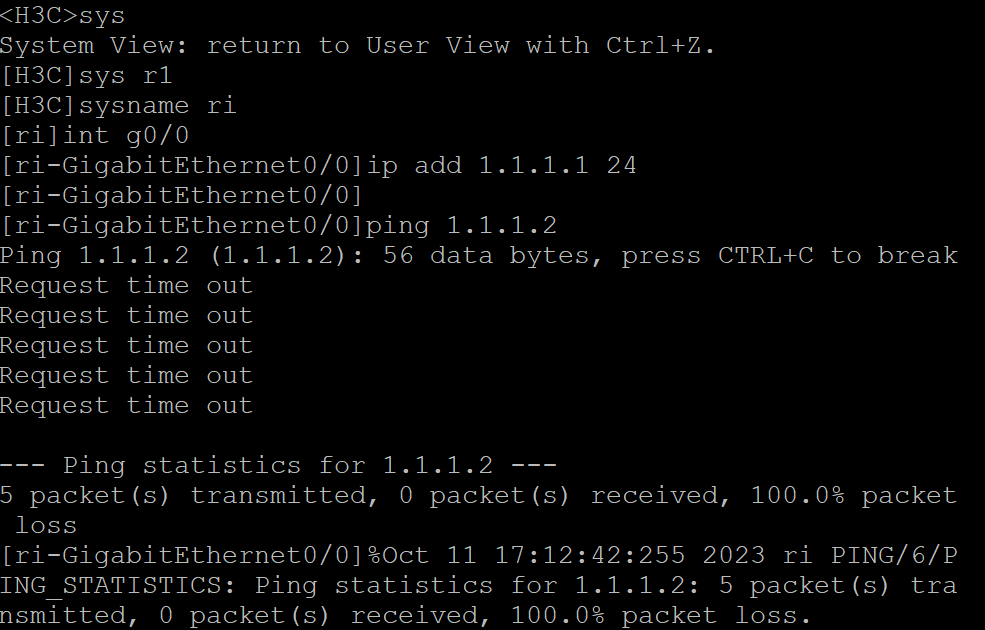The height and width of the screenshot is (630, 985).
Task: Click the "100.0% packet" text before "loss"
Action: tap(853, 496)
